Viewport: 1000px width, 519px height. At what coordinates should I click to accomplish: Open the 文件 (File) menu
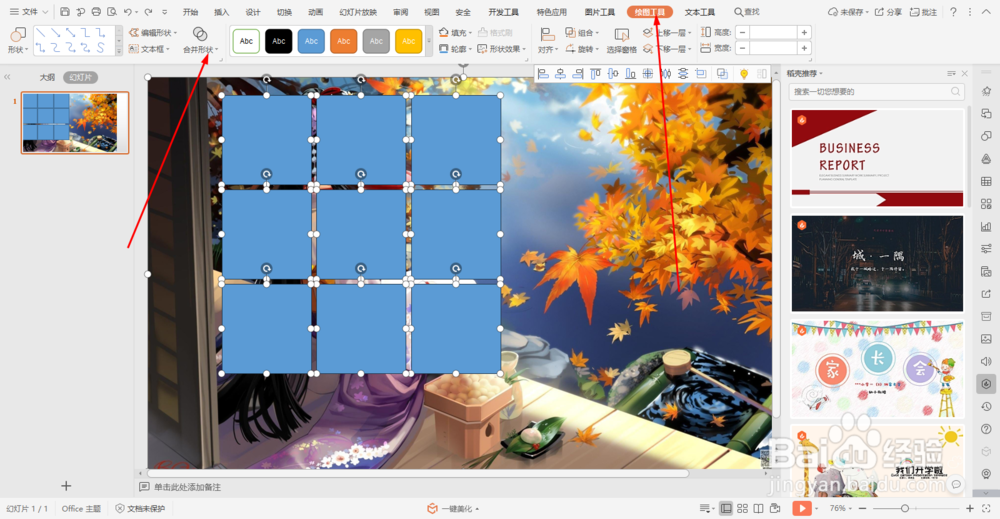29,11
